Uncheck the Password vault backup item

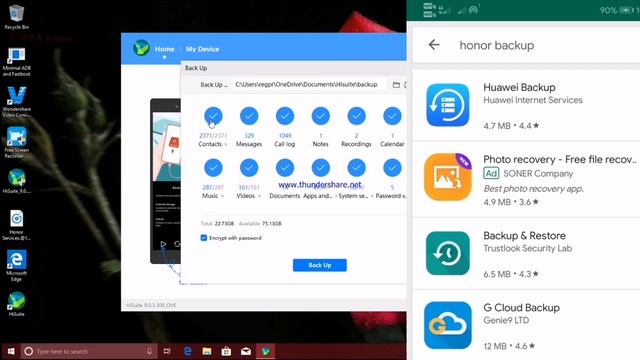click(x=392, y=168)
